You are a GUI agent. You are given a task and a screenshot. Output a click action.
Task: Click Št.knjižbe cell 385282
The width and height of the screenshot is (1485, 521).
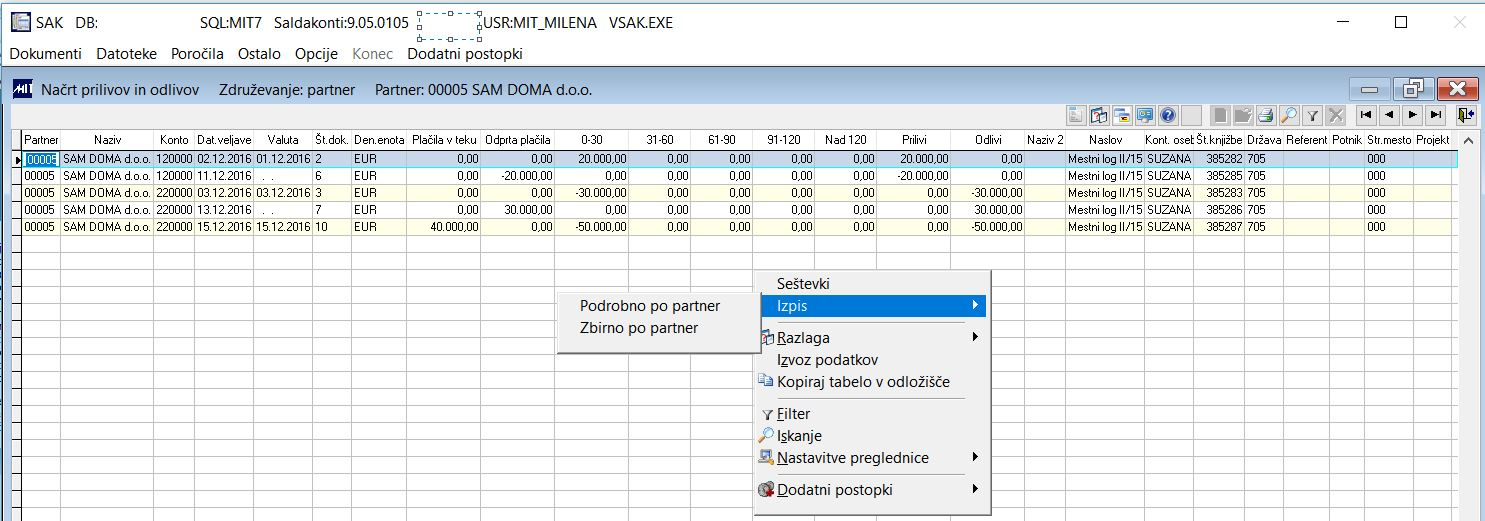[x=1219, y=158]
